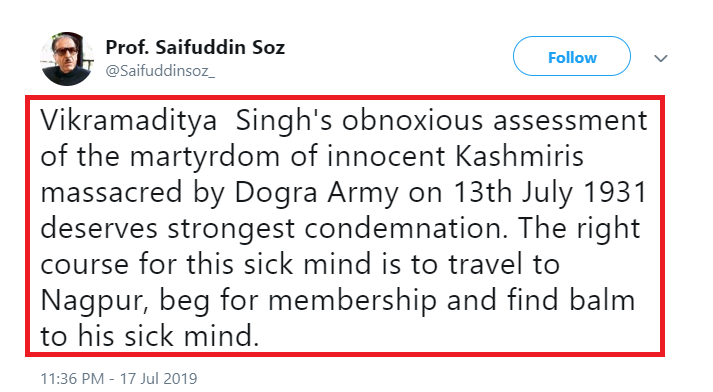Select the 17 Jul 2019 date text

158,378
